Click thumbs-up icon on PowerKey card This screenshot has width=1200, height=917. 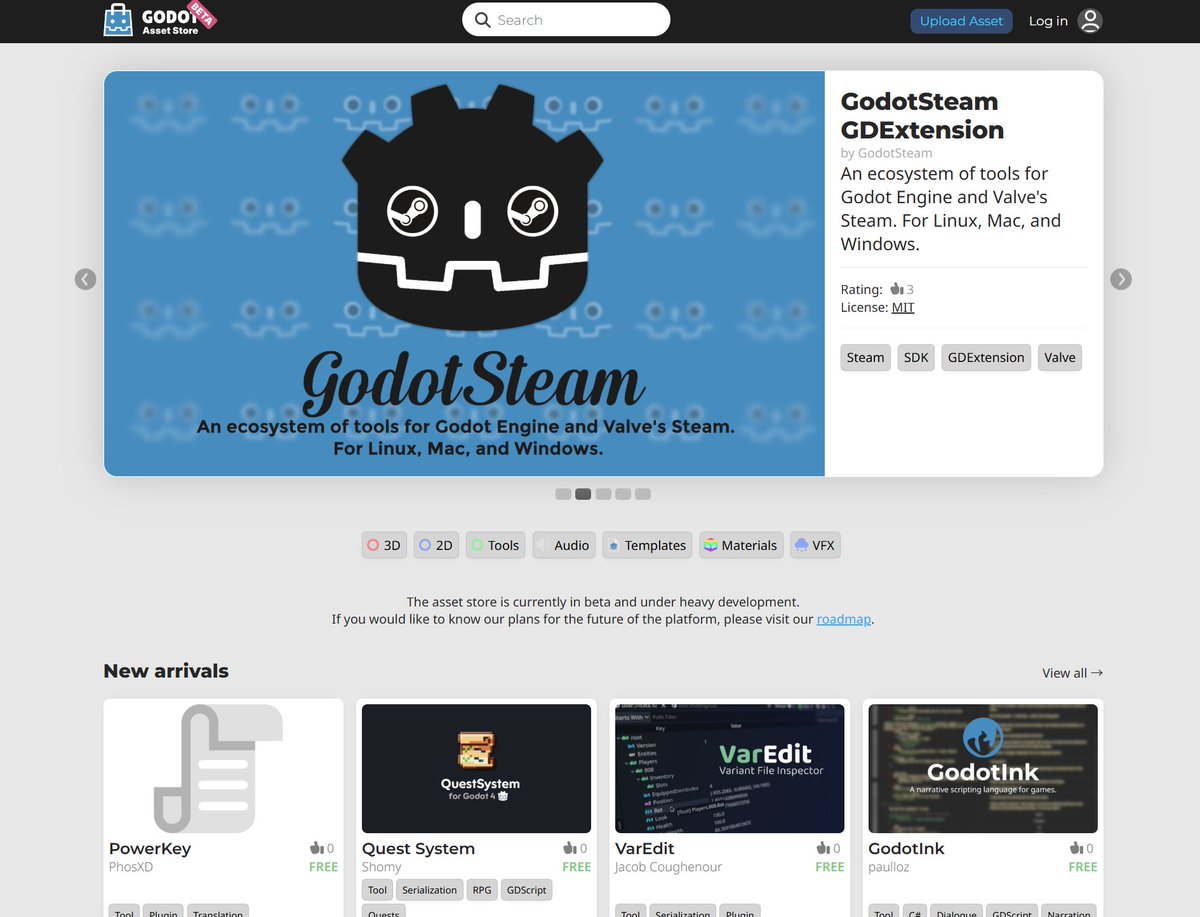pyautogui.click(x=317, y=848)
